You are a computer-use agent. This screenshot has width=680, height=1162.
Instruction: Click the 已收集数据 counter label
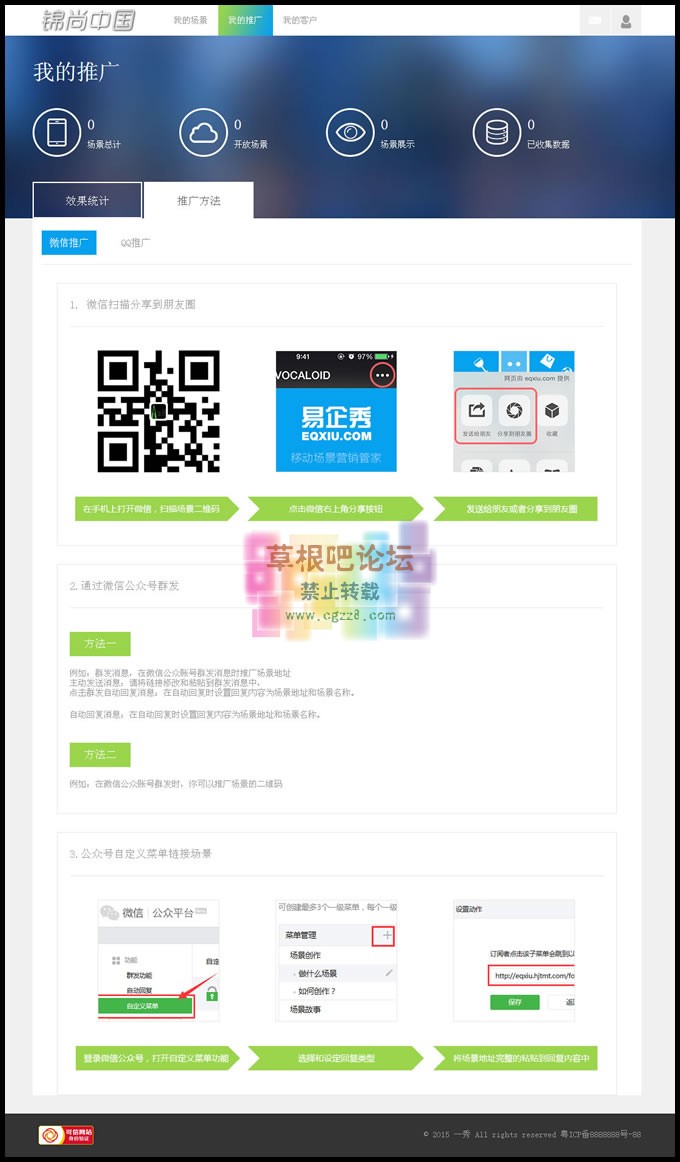pos(548,145)
